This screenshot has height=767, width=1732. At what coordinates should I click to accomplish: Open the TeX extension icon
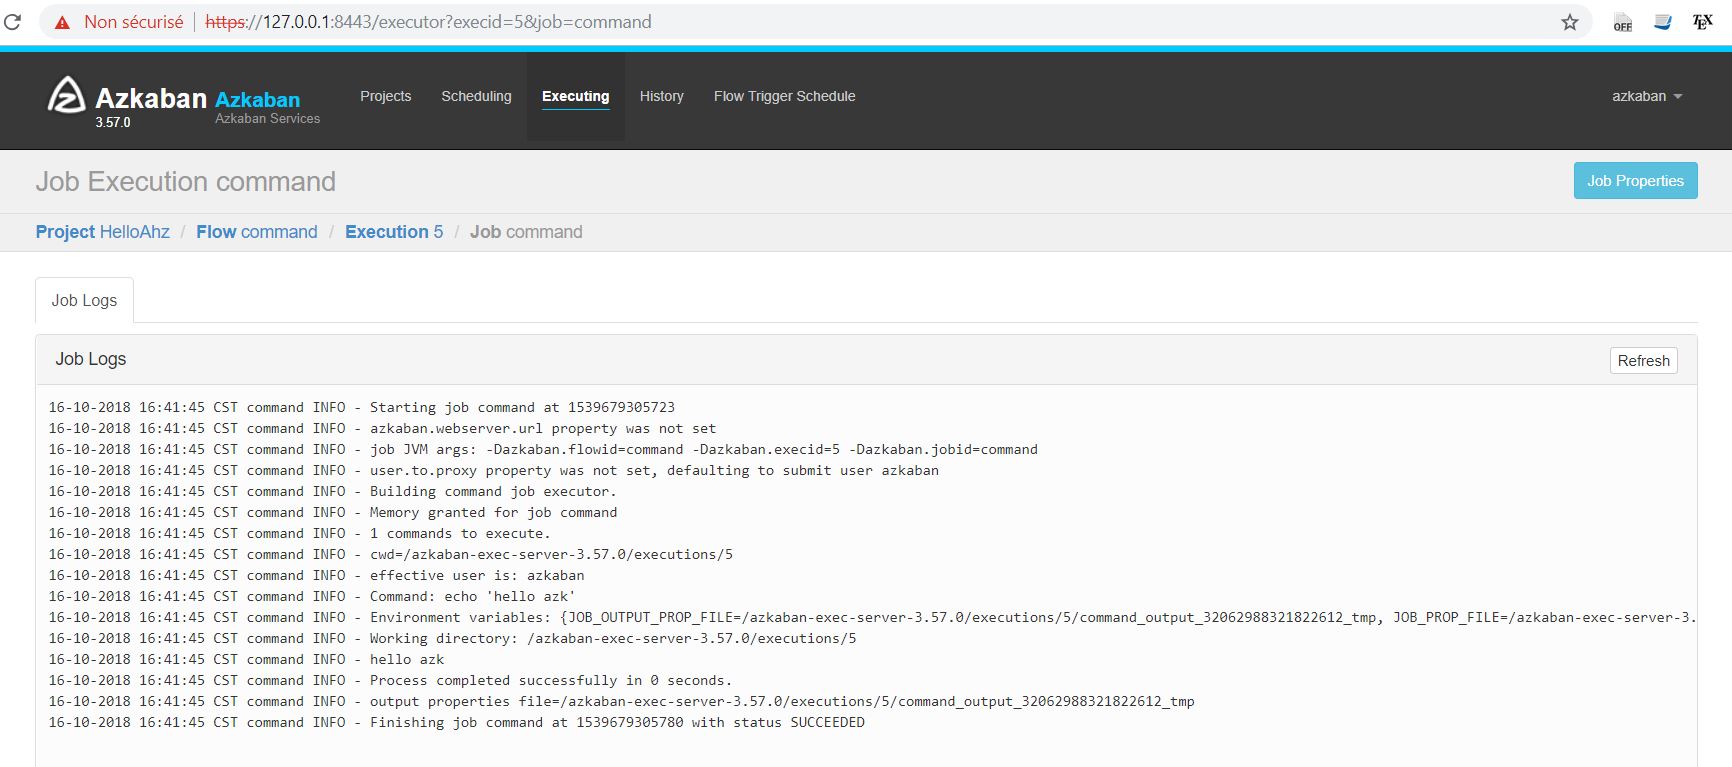click(x=1702, y=22)
